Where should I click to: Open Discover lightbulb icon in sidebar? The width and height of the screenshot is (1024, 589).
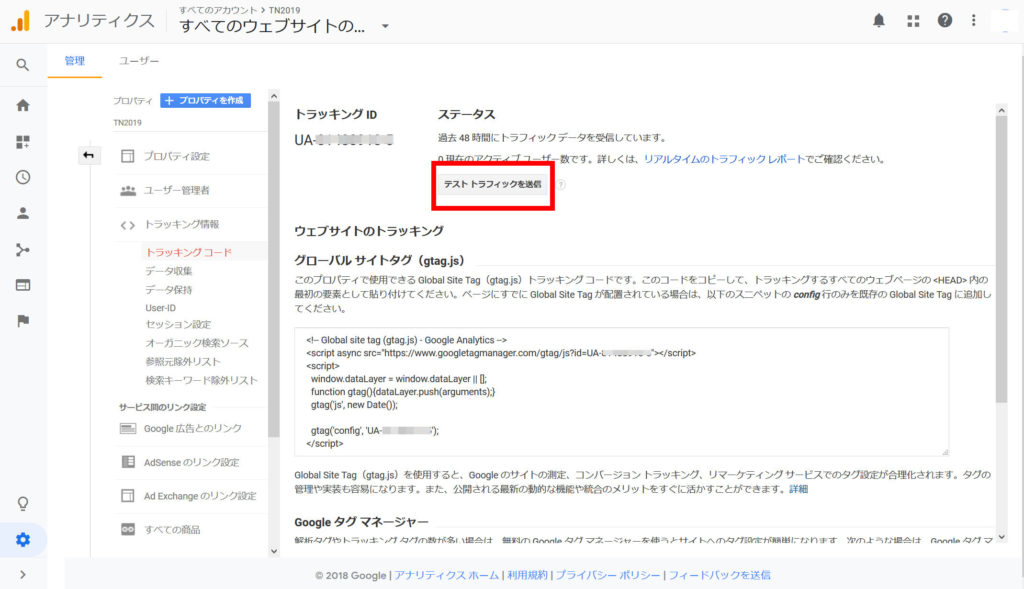pos(23,503)
